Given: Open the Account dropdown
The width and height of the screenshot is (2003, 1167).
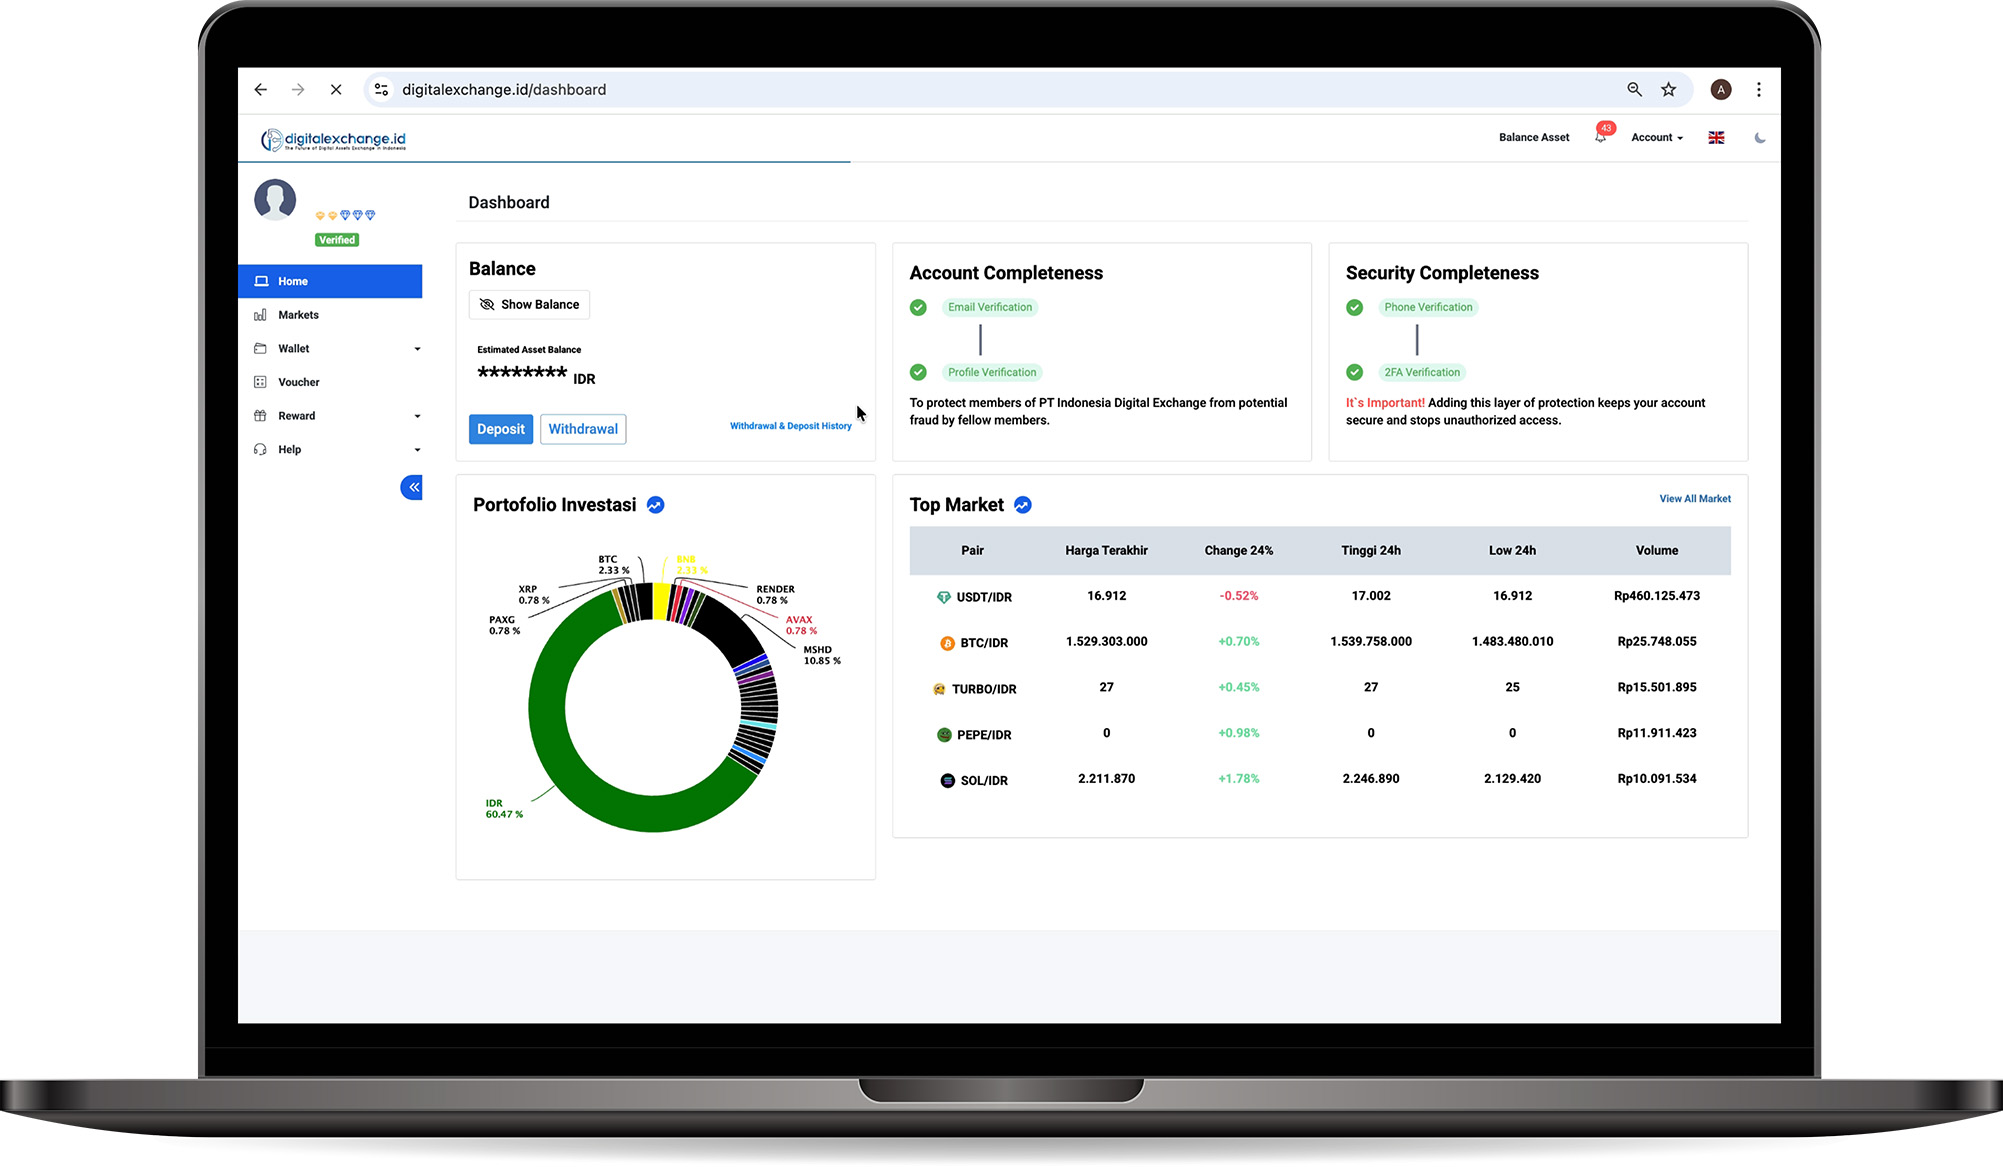Looking at the screenshot, I should 1656,138.
